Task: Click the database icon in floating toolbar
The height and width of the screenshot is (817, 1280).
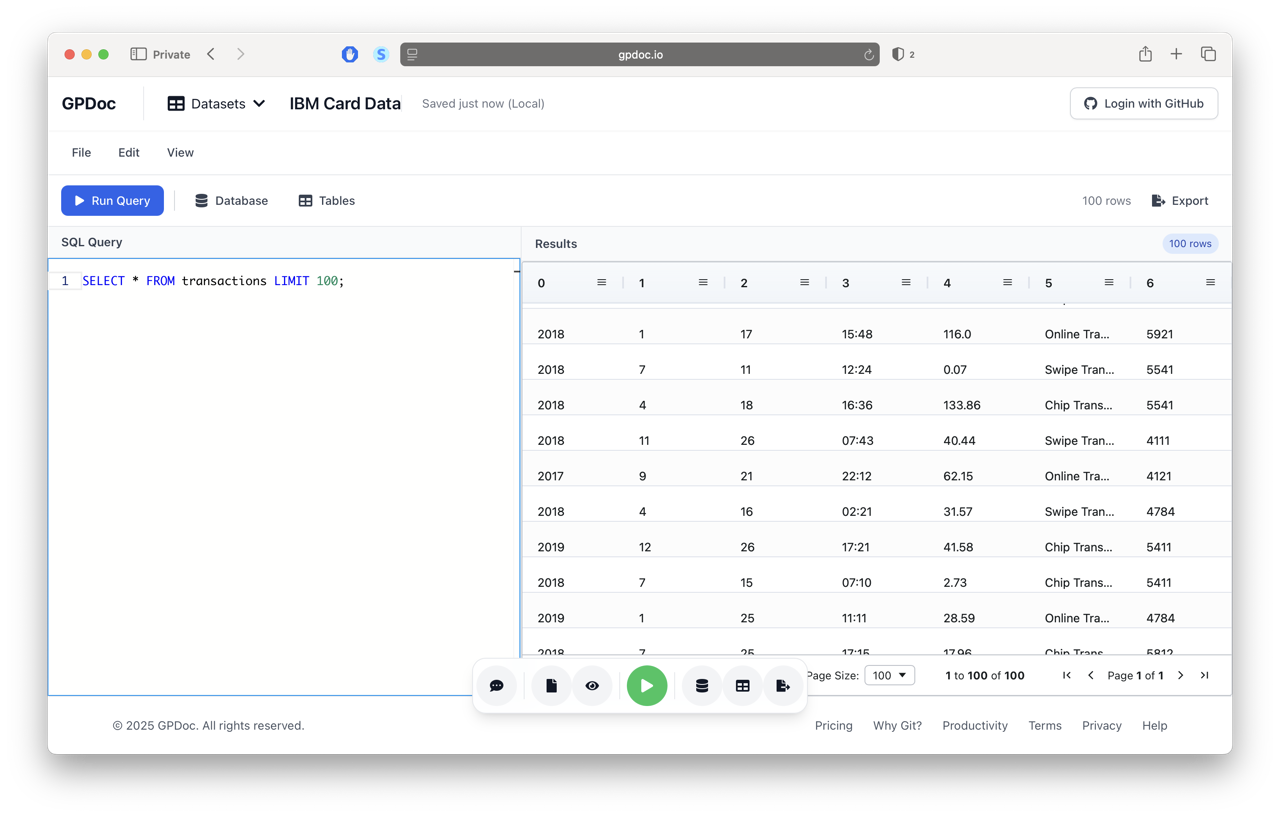Action: [702, 686]
